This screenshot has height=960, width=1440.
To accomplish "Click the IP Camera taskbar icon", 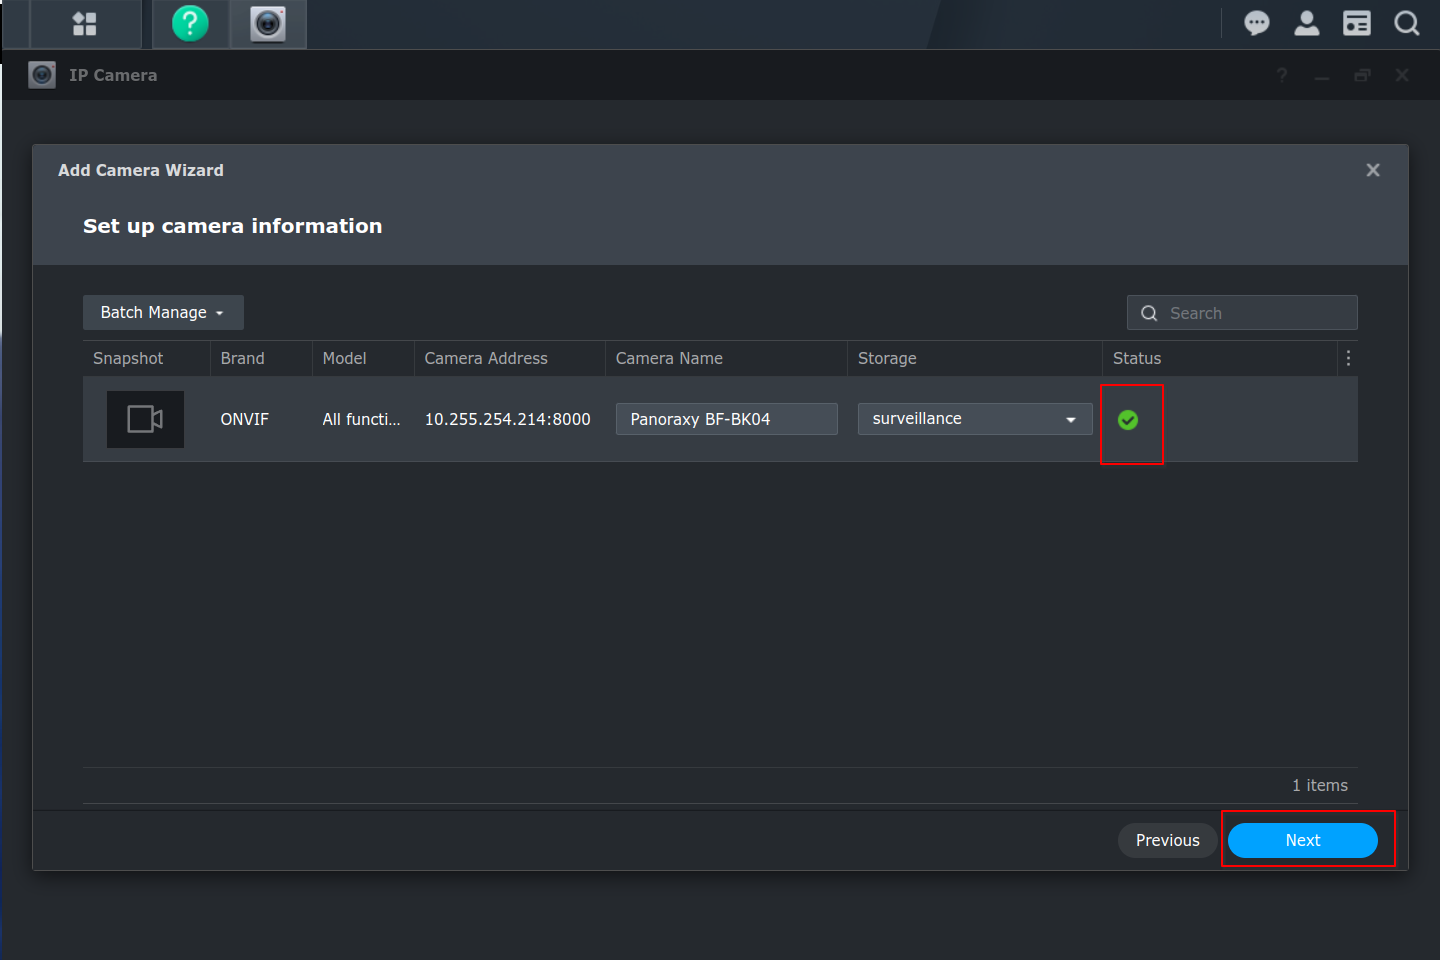I will (x=268, y=24).
